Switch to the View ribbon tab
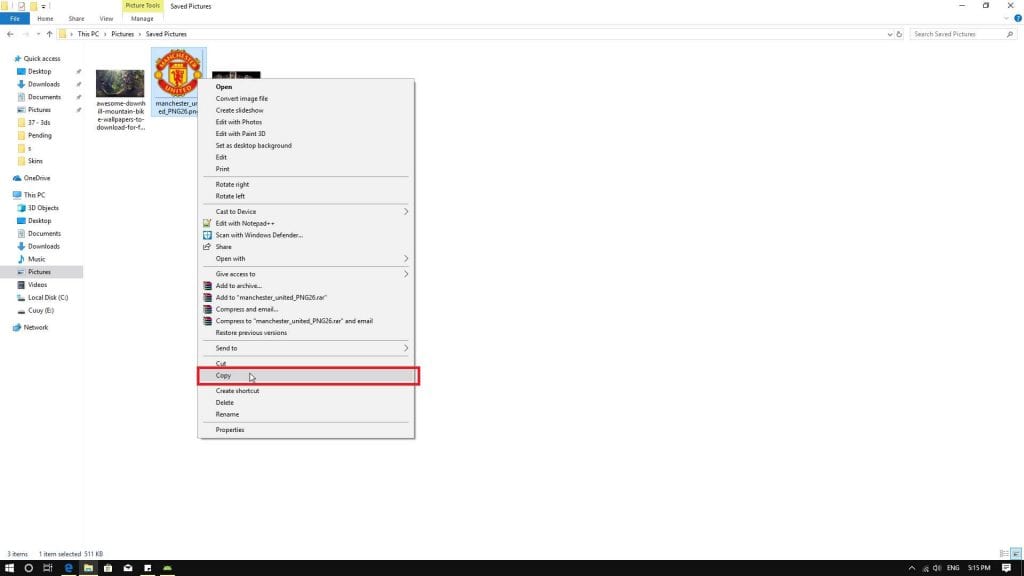Screen dimensions: 1024x576 click(x=105, y=17)
